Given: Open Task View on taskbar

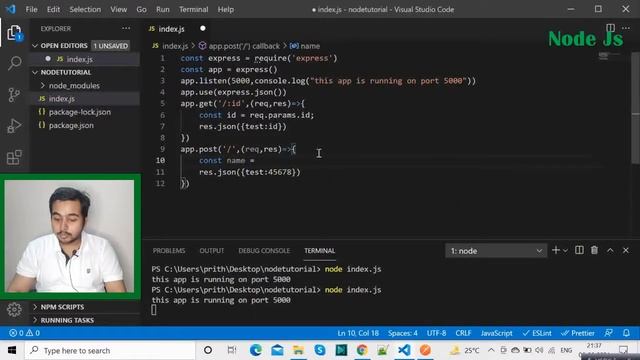Looking at the screenshot, I should [x=231, y=350].
